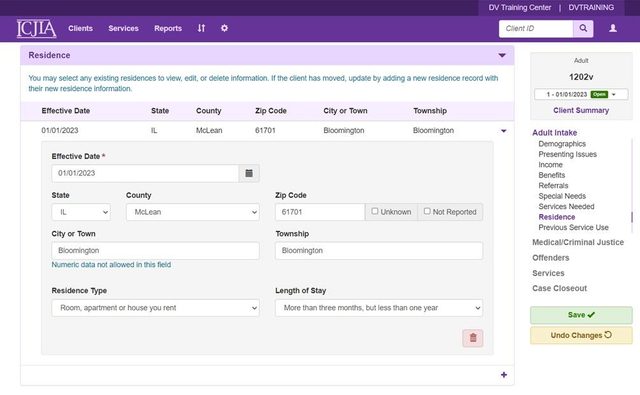This screenshot has height=395, width=640.
Task: Open Case Closeout section
Action: click(x=559, y=288)
